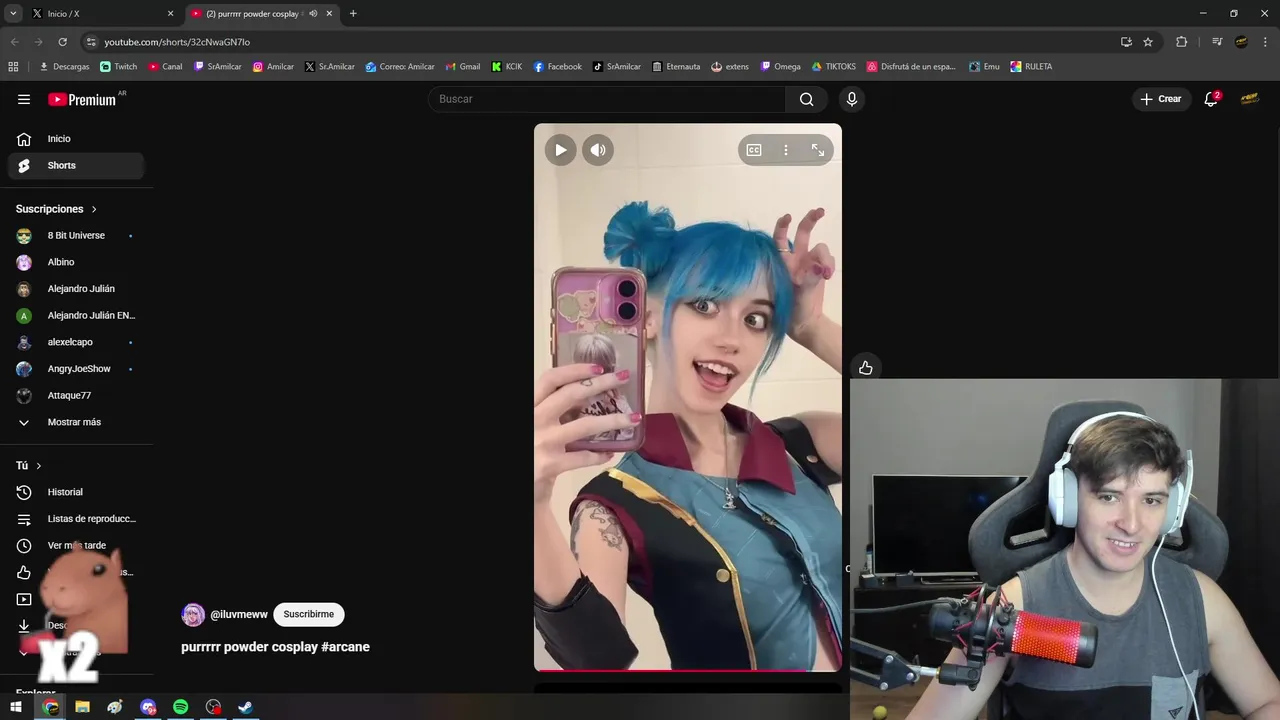The image size is (1280, 720).
Task: Open AngryJoeShow channel
Action: coord(76,369)
